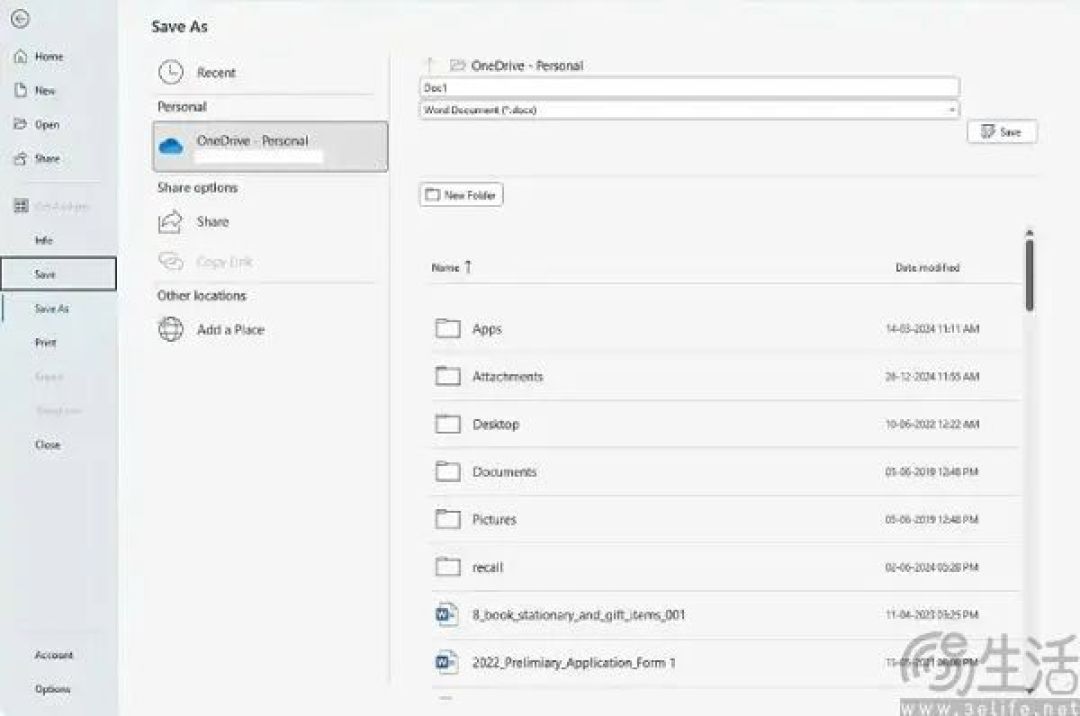This screenshot has width=1080, height=716.
Task: Select the Save menu item
Action: point(59,274)
